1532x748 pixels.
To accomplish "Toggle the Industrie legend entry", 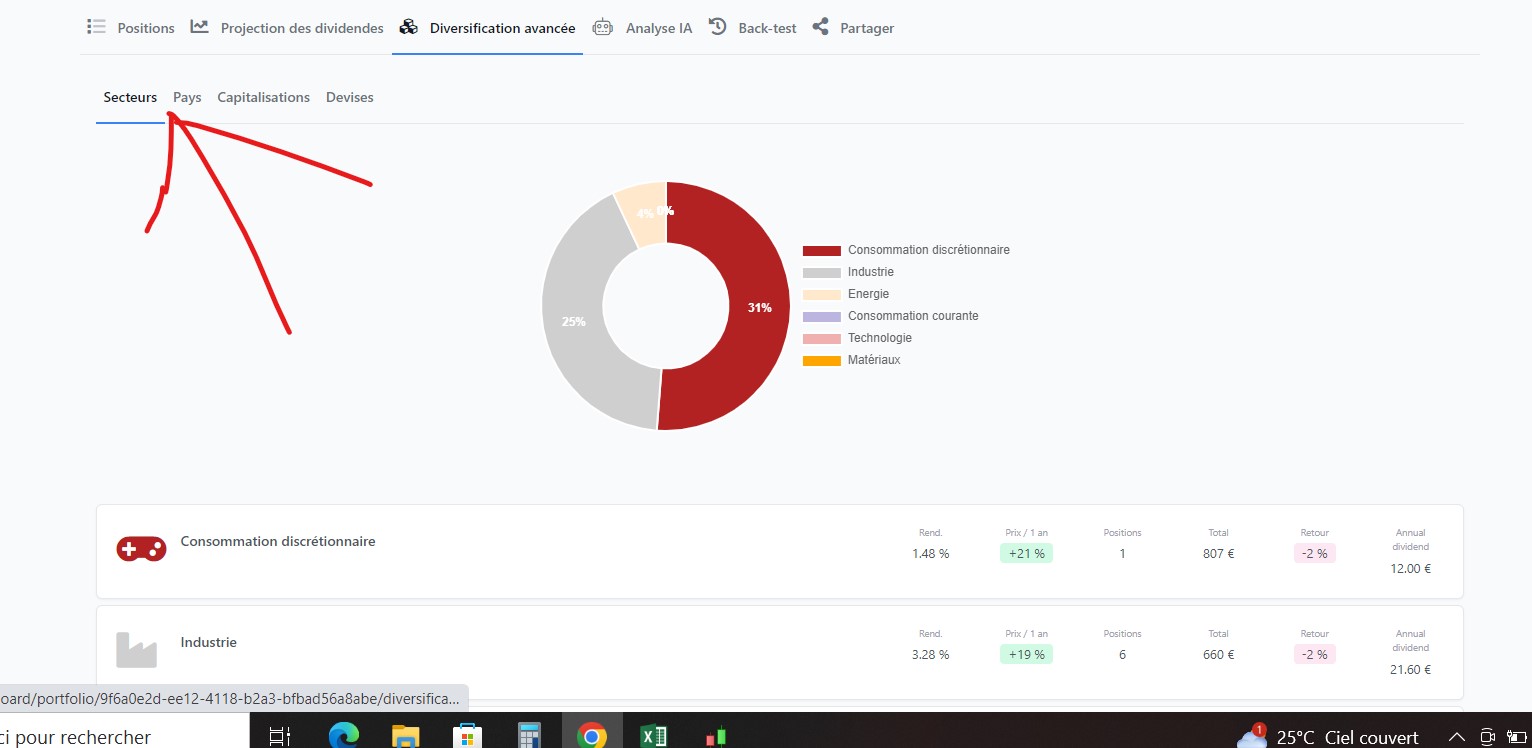I will 870,272.
